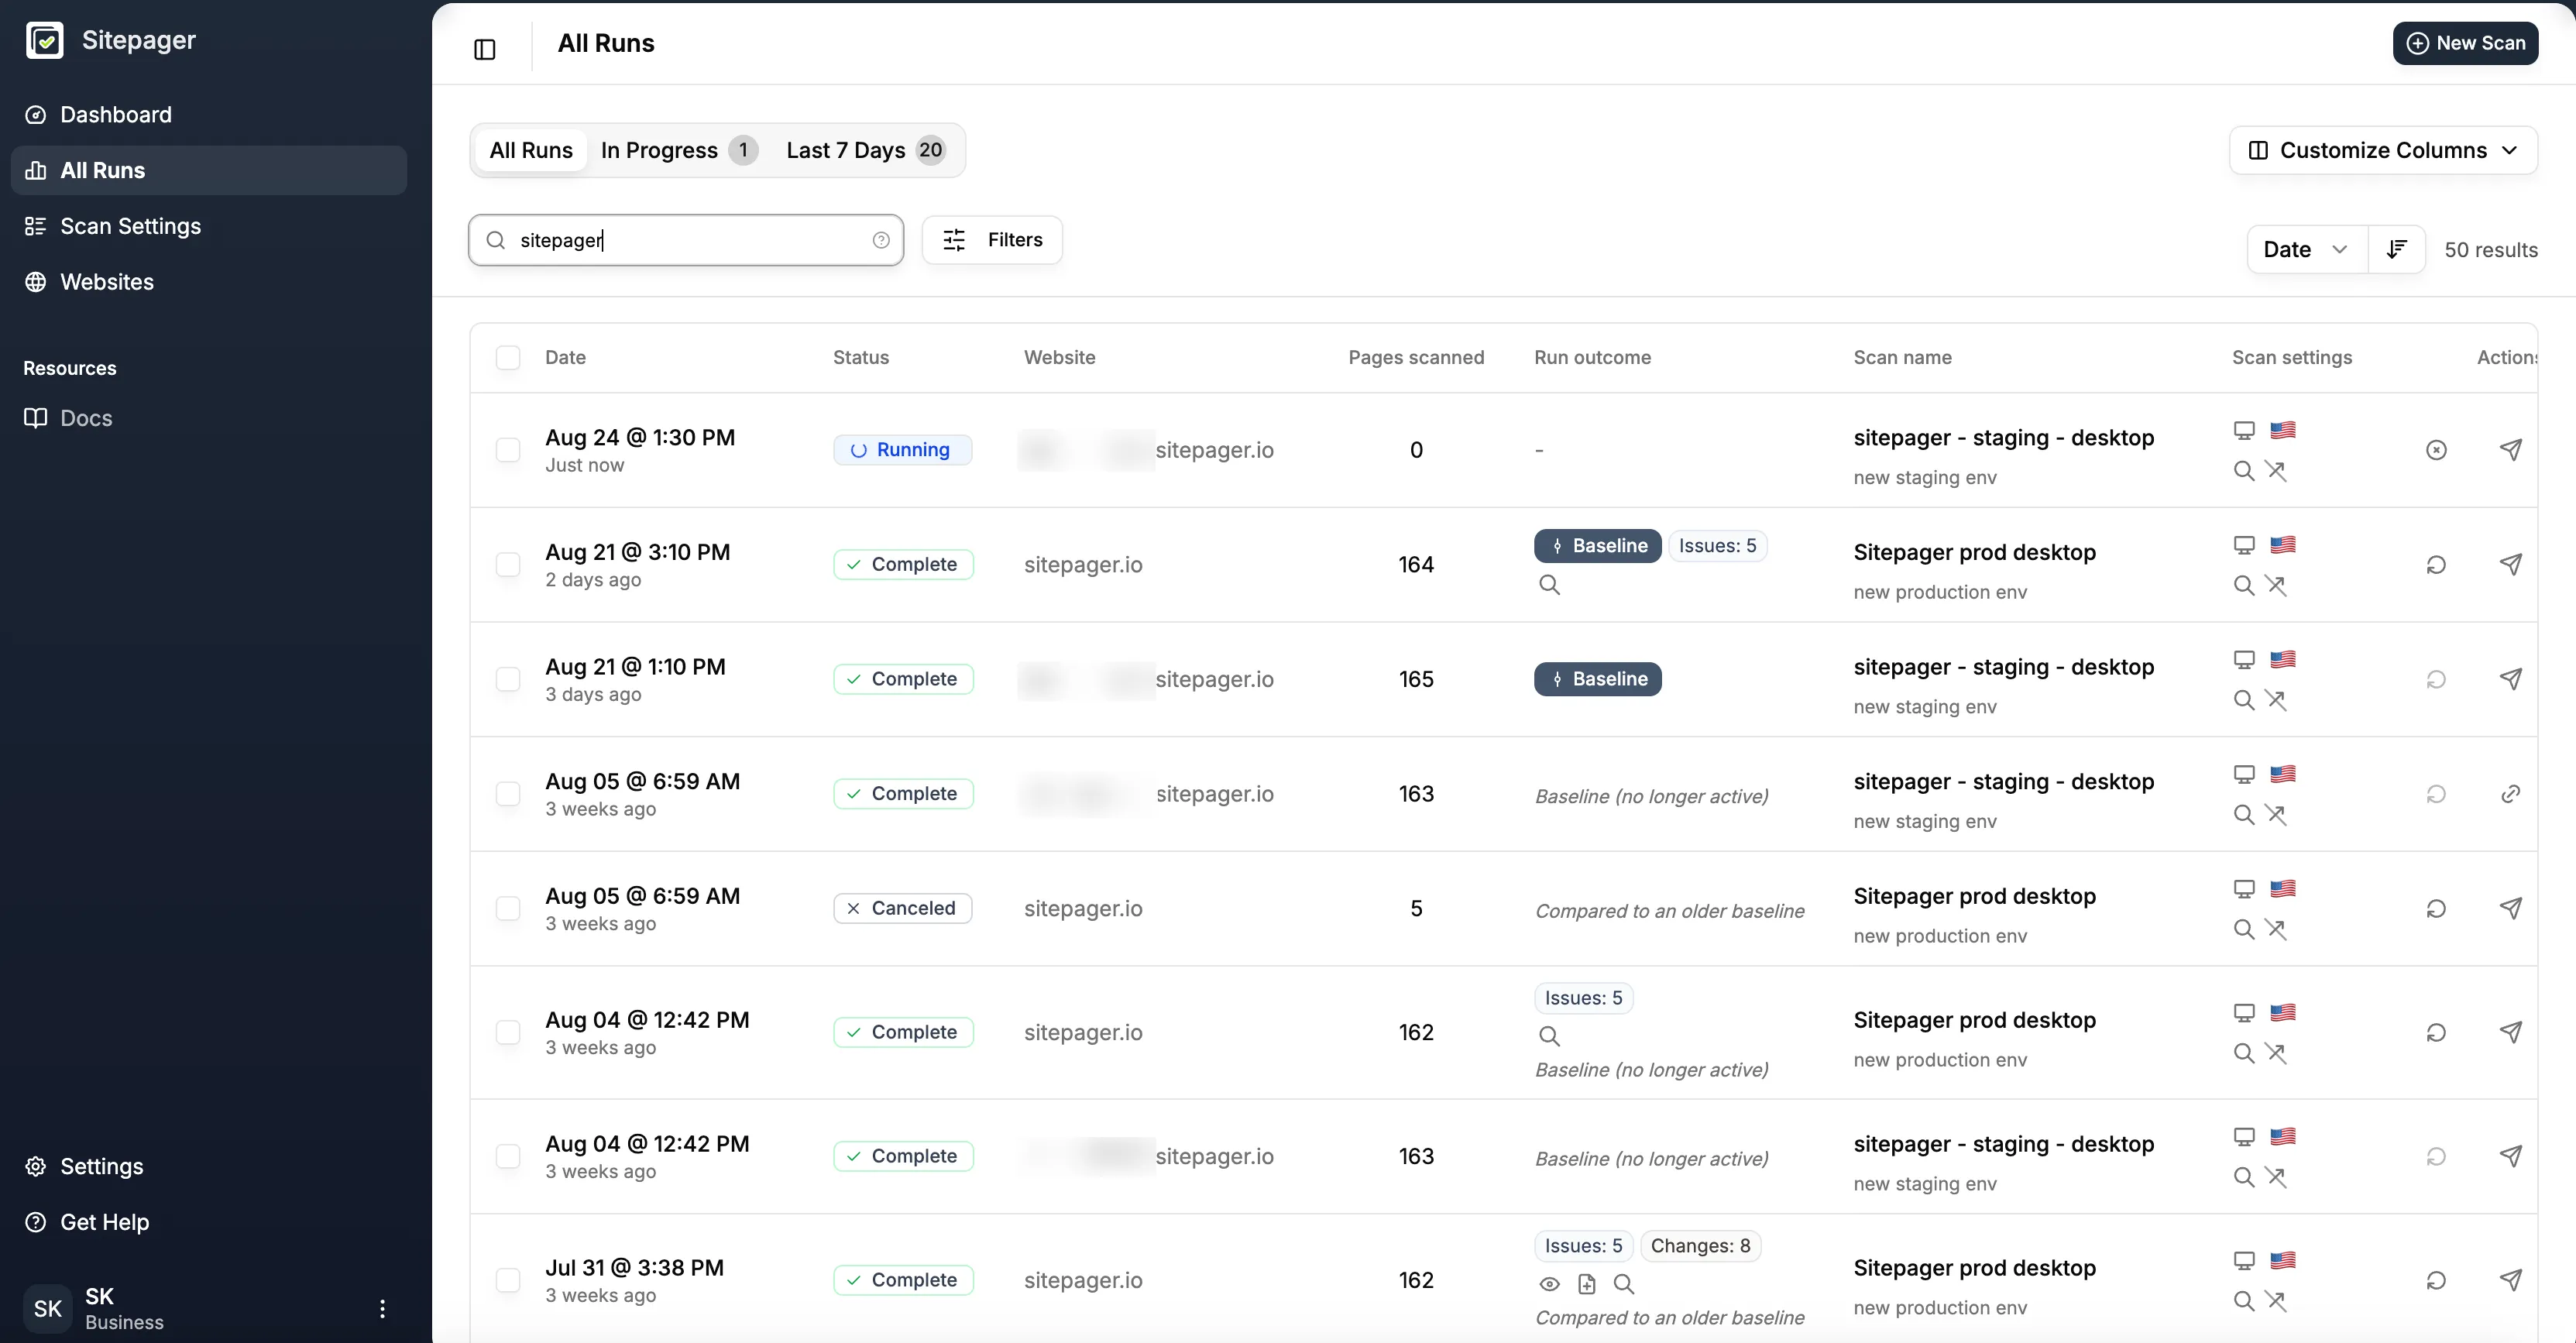Image resolution: width=2576 pixels, height=1343 pixels.
Task: Toggle sort direction icon next to Date
Action: (x=2396, y=249)
